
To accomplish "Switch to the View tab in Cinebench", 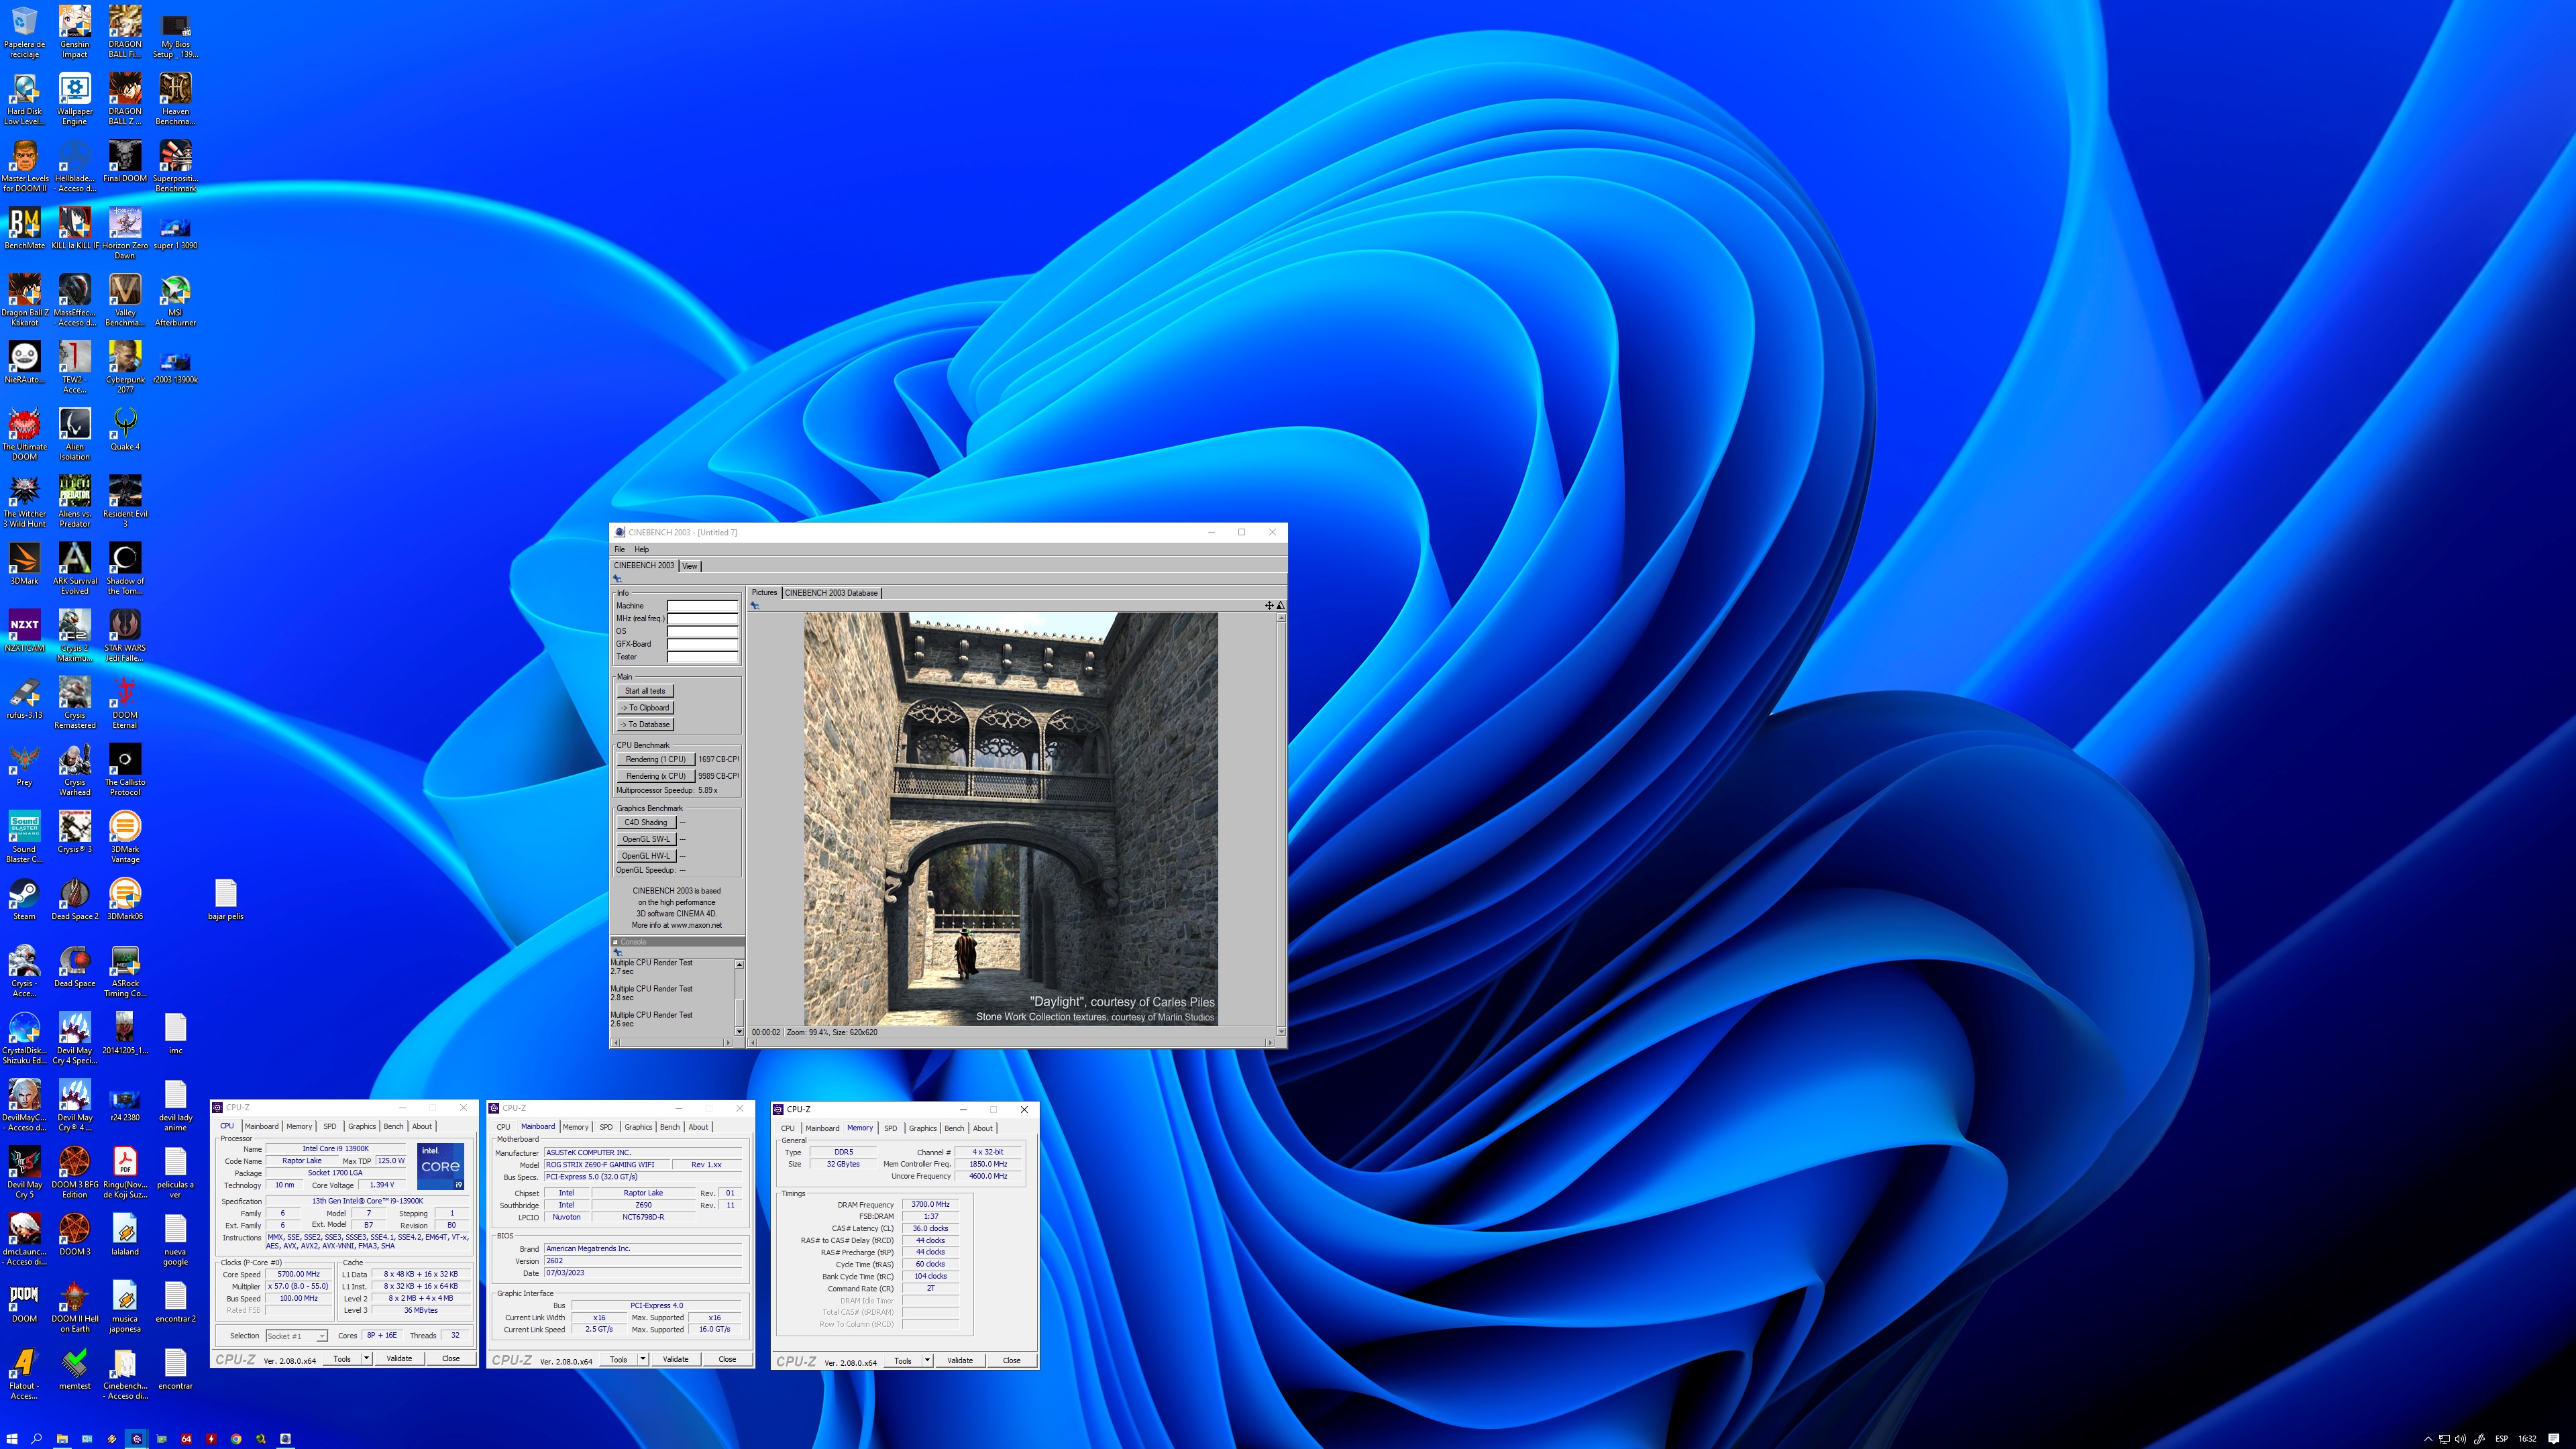I will click(690, 567).
